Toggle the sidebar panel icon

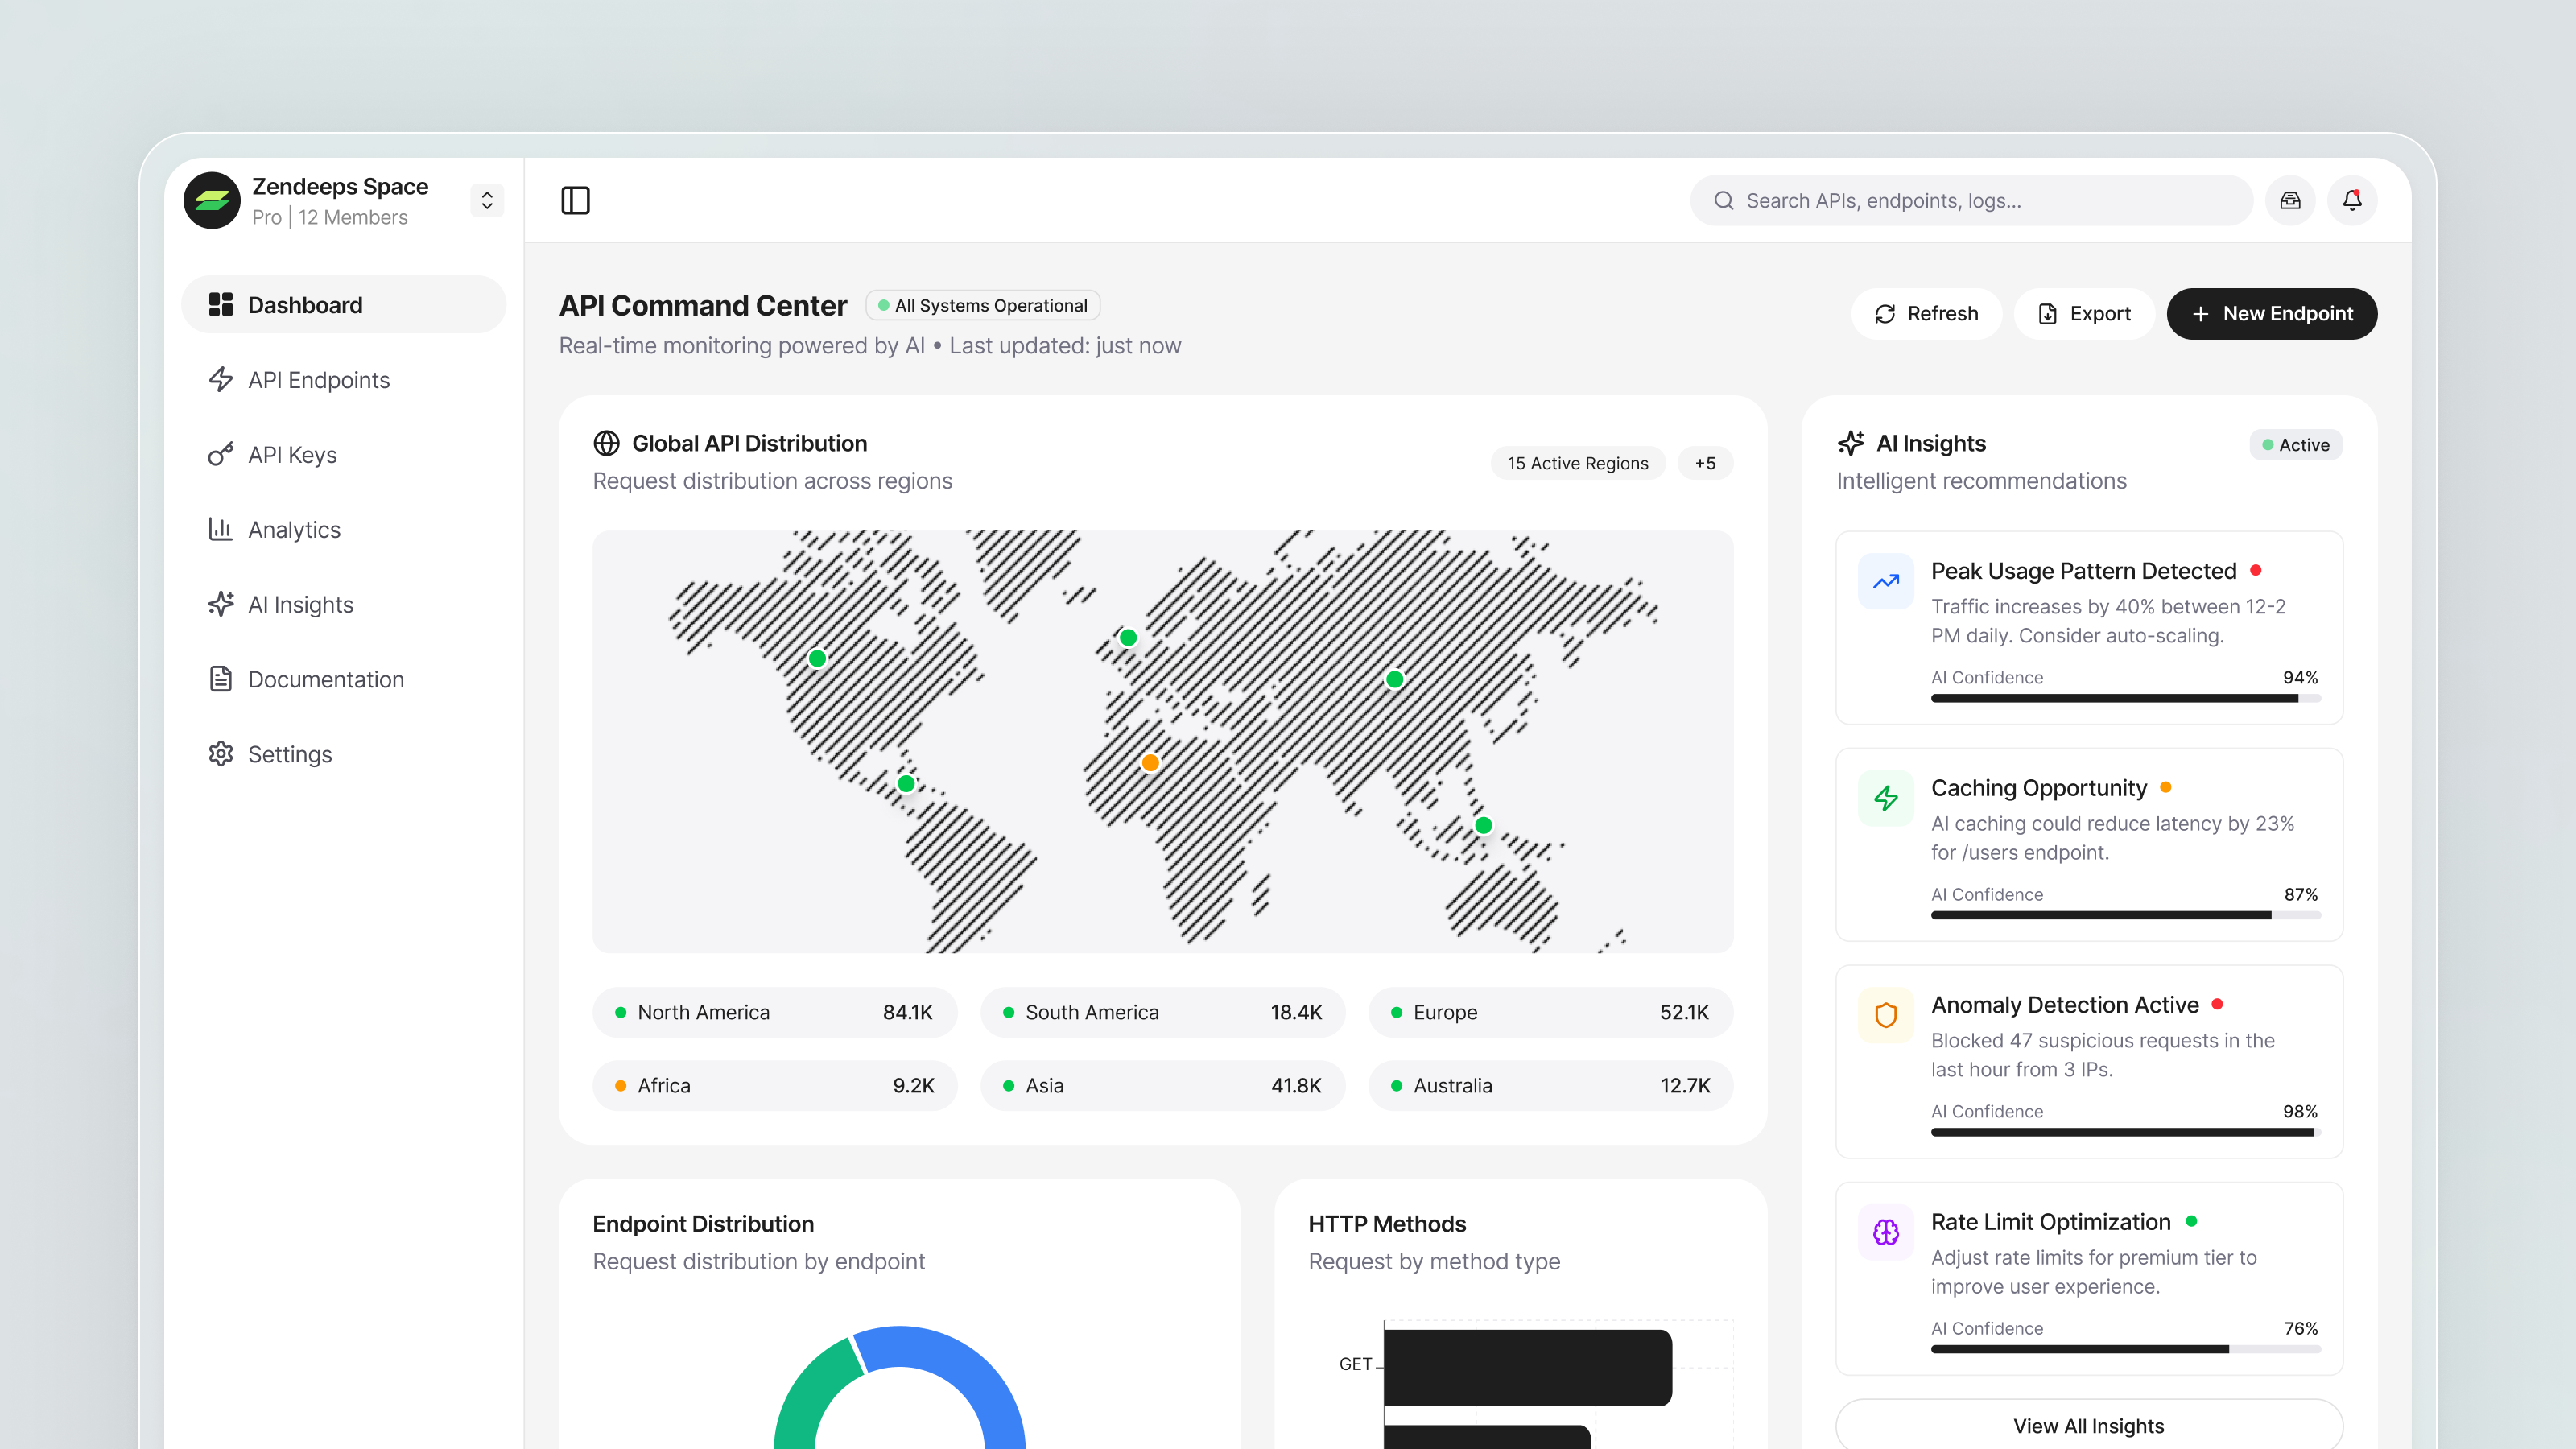click(x=575, y=200)
